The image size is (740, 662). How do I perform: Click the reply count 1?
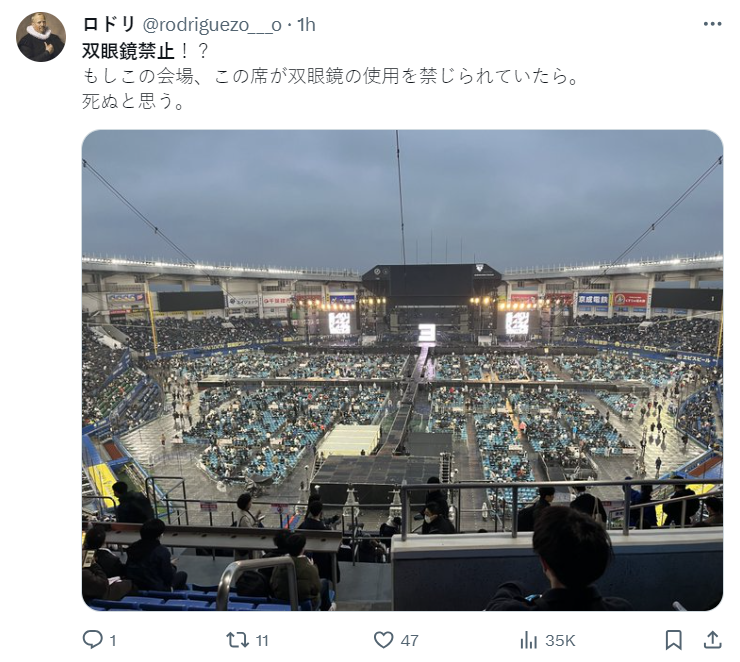pos(113,641)
